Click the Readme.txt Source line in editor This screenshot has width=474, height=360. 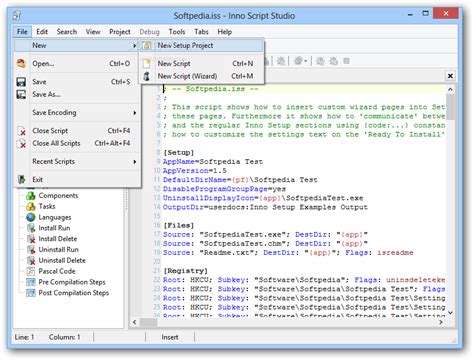pos(288,253)
